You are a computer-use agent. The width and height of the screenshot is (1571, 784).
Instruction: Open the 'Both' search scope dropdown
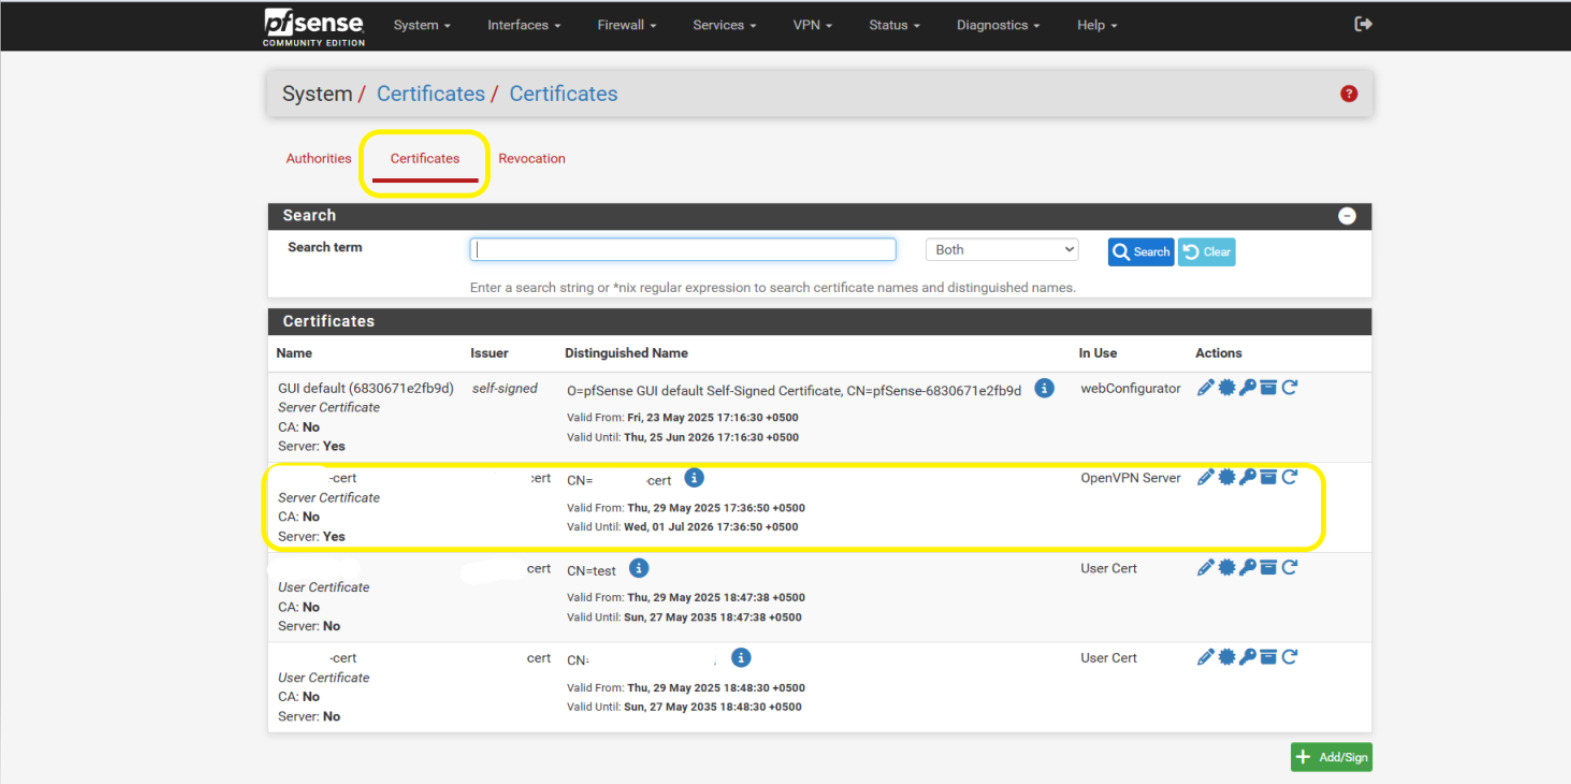click(1001, 250)
